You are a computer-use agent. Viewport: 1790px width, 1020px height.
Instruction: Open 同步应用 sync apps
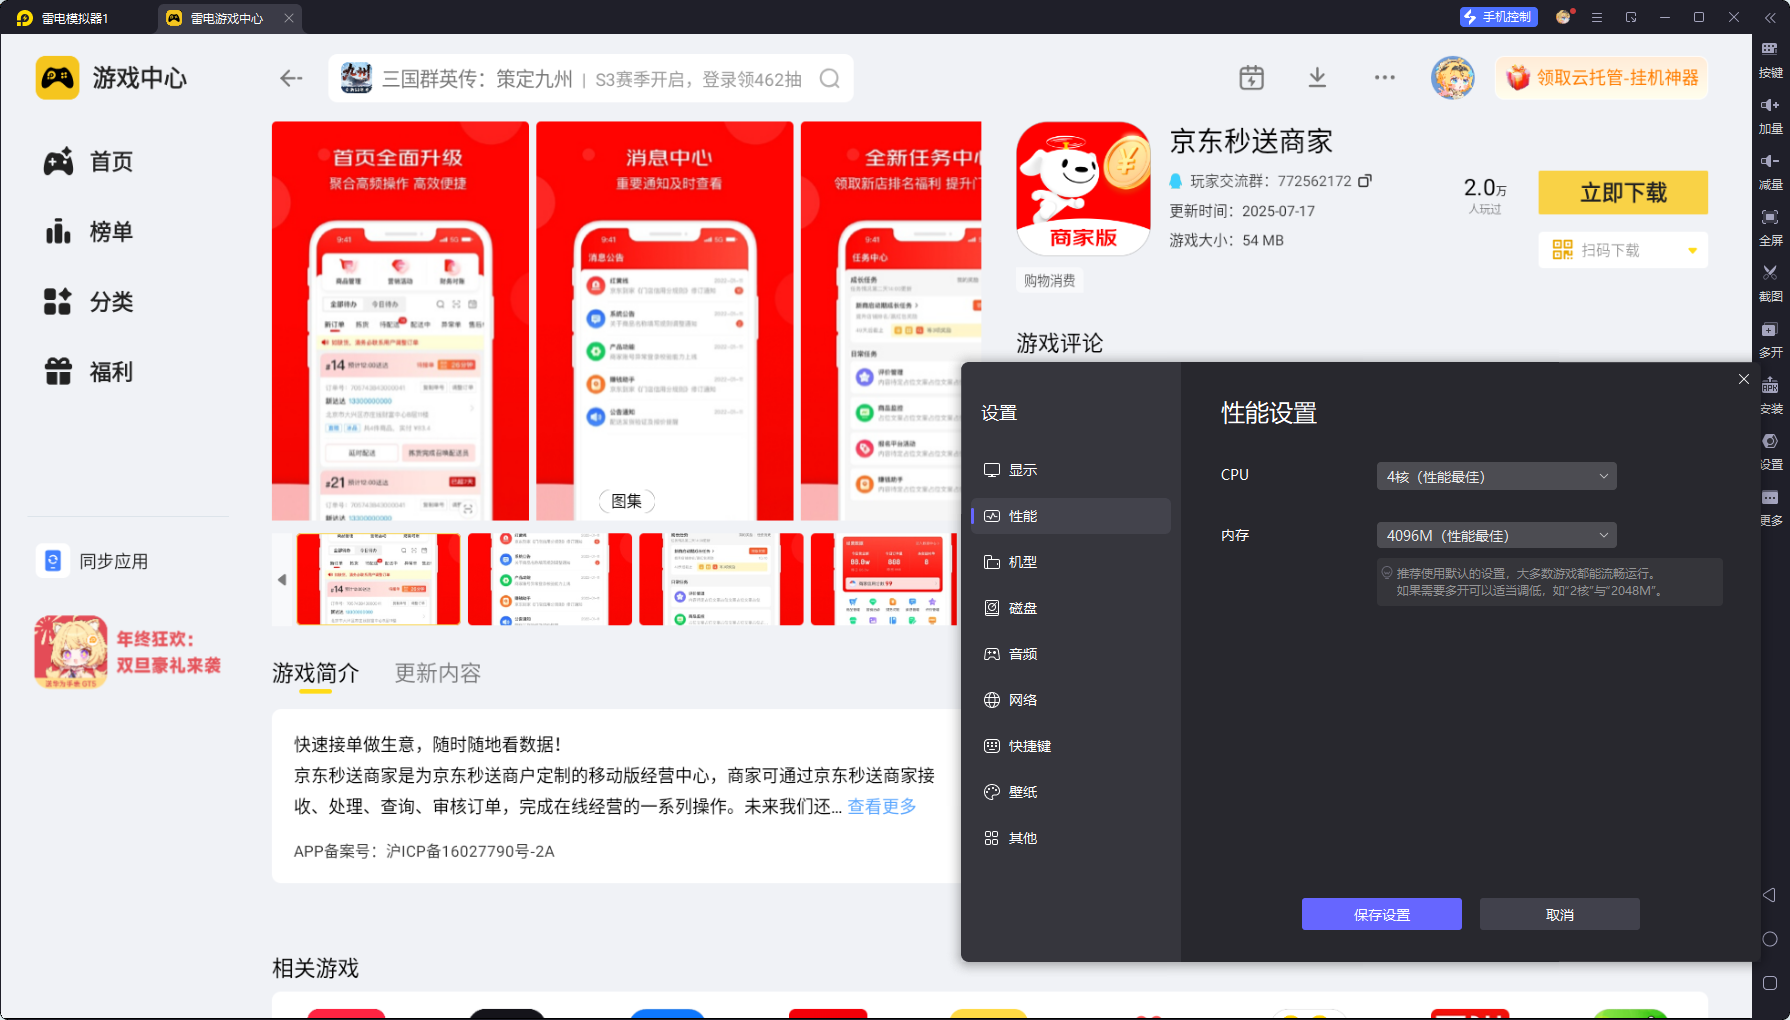(x=93, y=561)
